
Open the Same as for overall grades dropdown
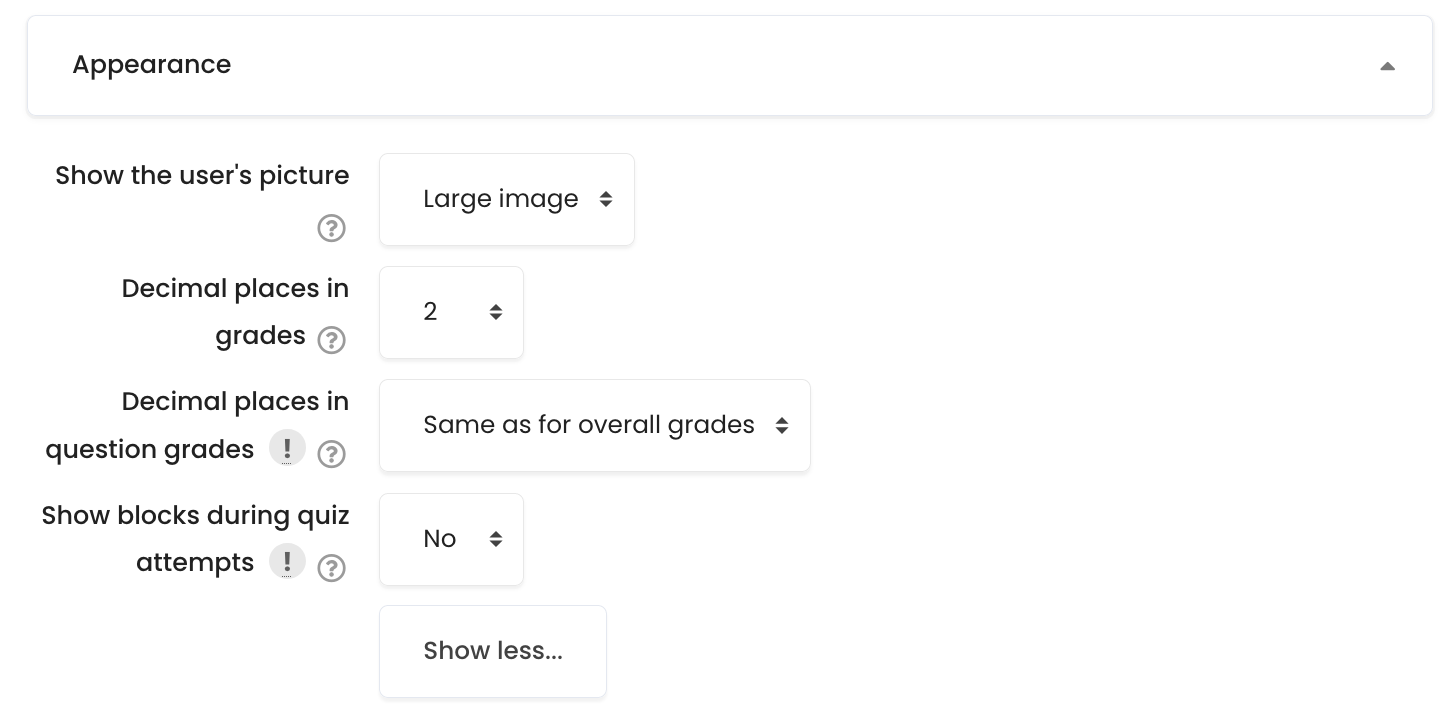point(594,425)
